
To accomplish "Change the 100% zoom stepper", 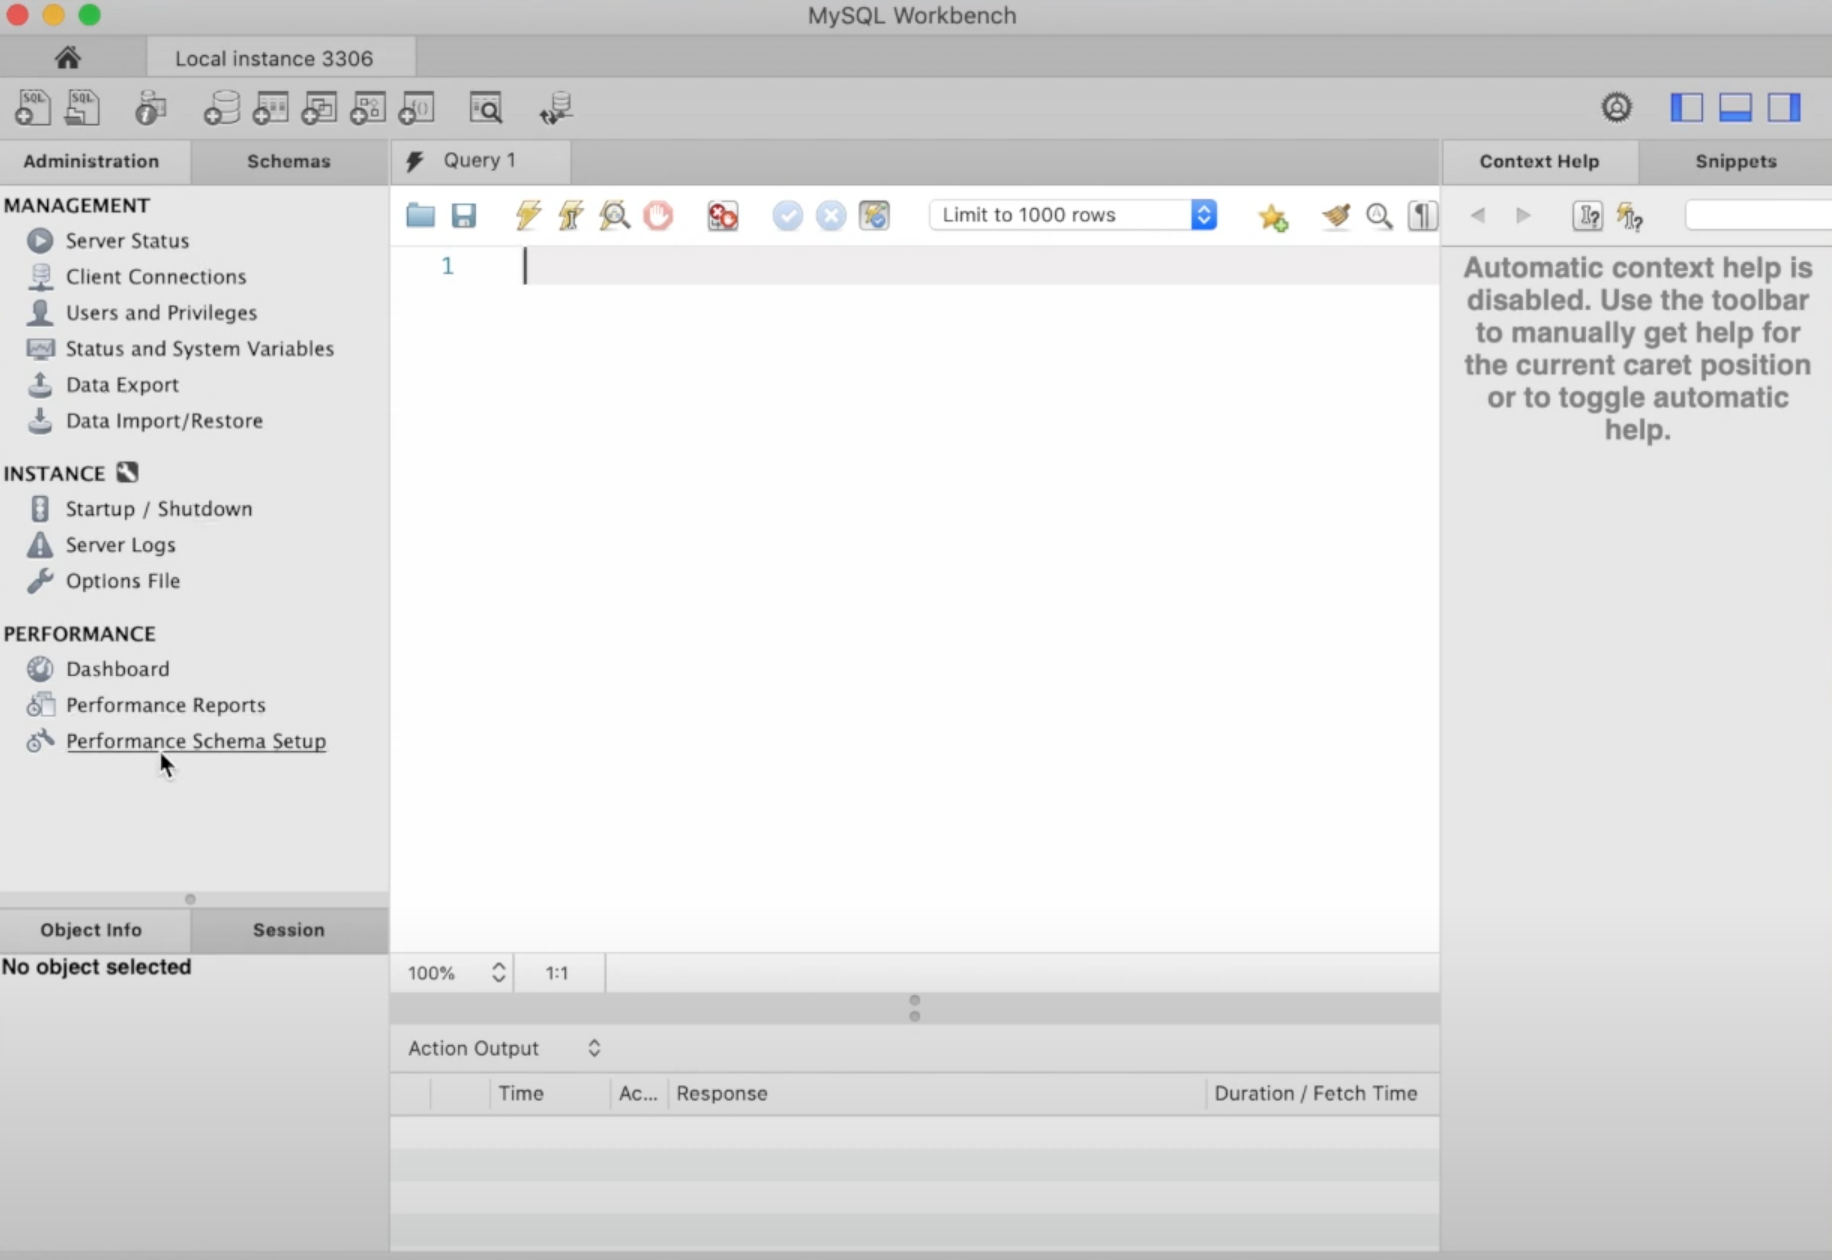I will (x=498, y=973).
